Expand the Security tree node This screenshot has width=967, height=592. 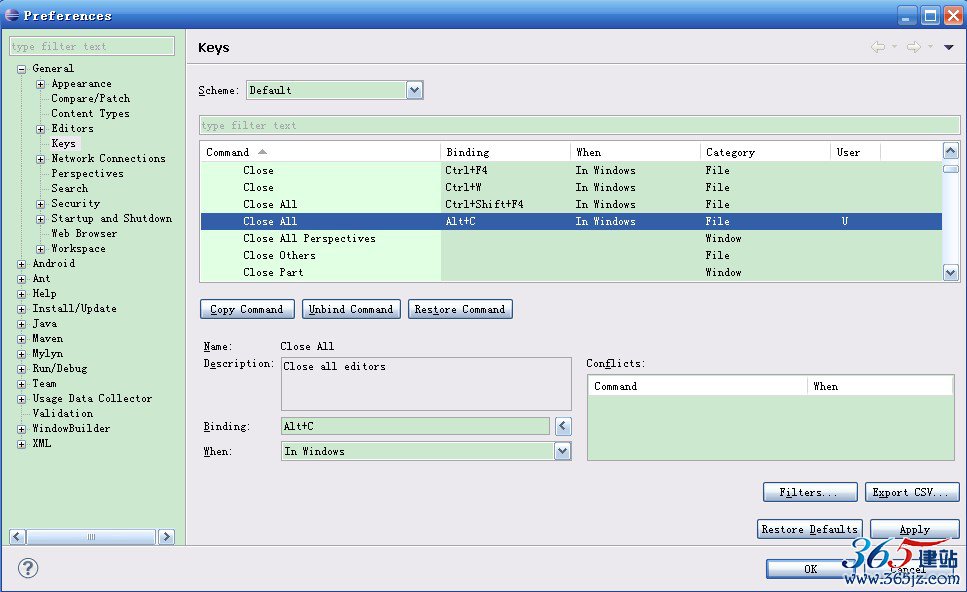coord(41,204)
